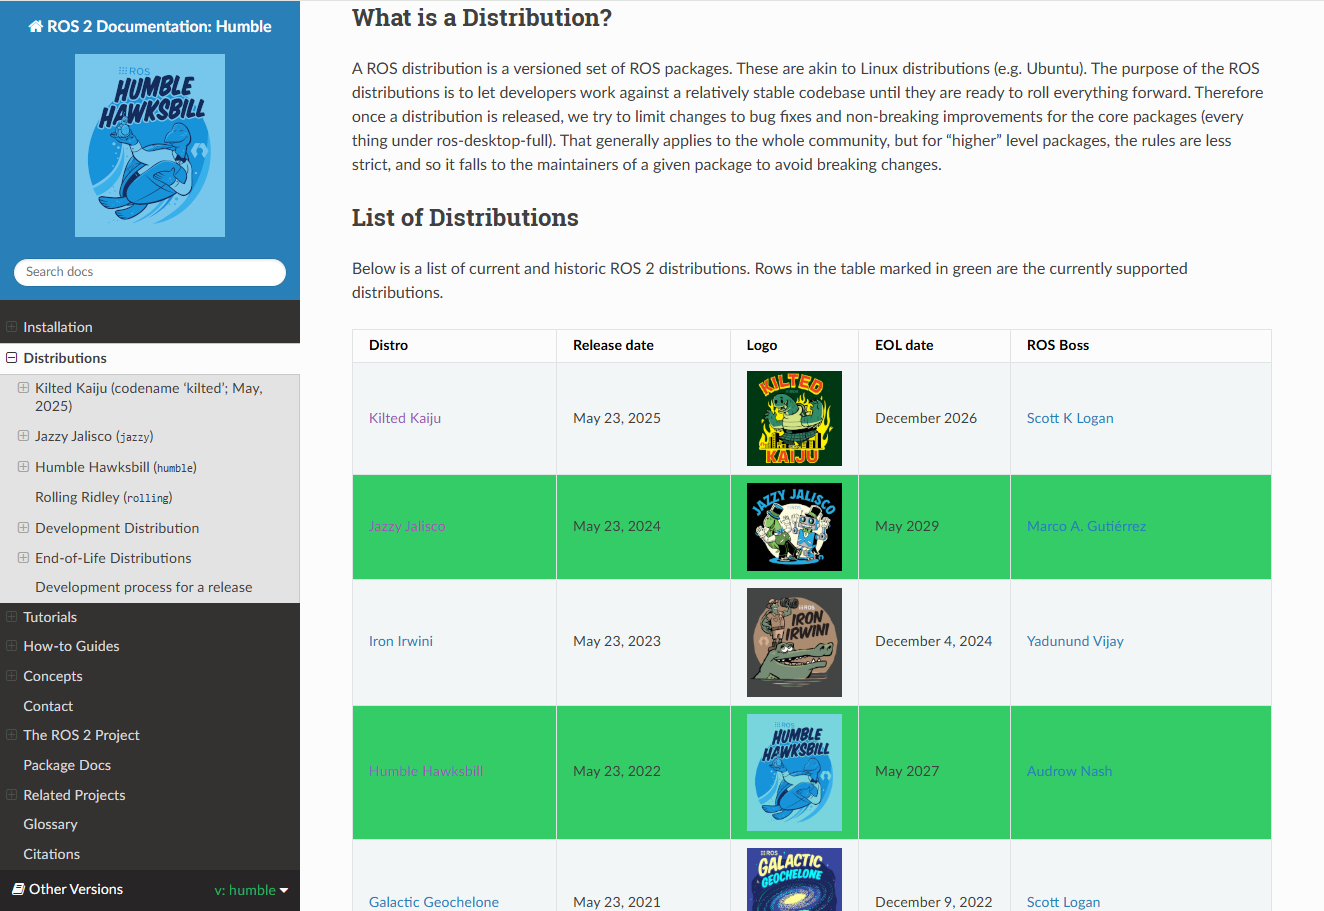Click the home icon beside ROS 2 Documentation
Image resolution: width=1324 pixels, height=911 pixels.
point(35,27)
